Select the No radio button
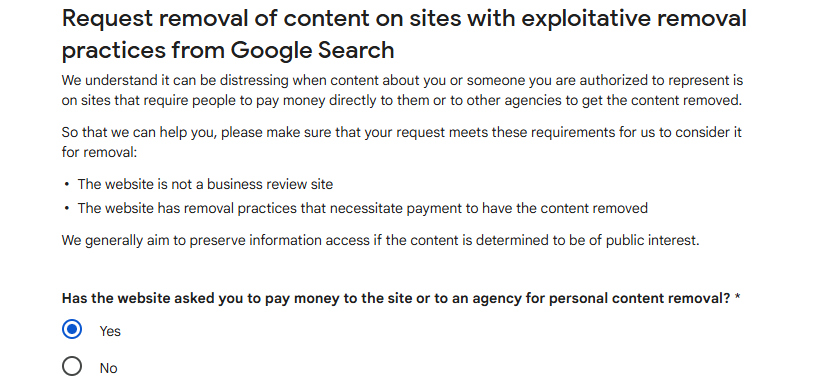Screen dimensions: 821x386 [72, 367]
